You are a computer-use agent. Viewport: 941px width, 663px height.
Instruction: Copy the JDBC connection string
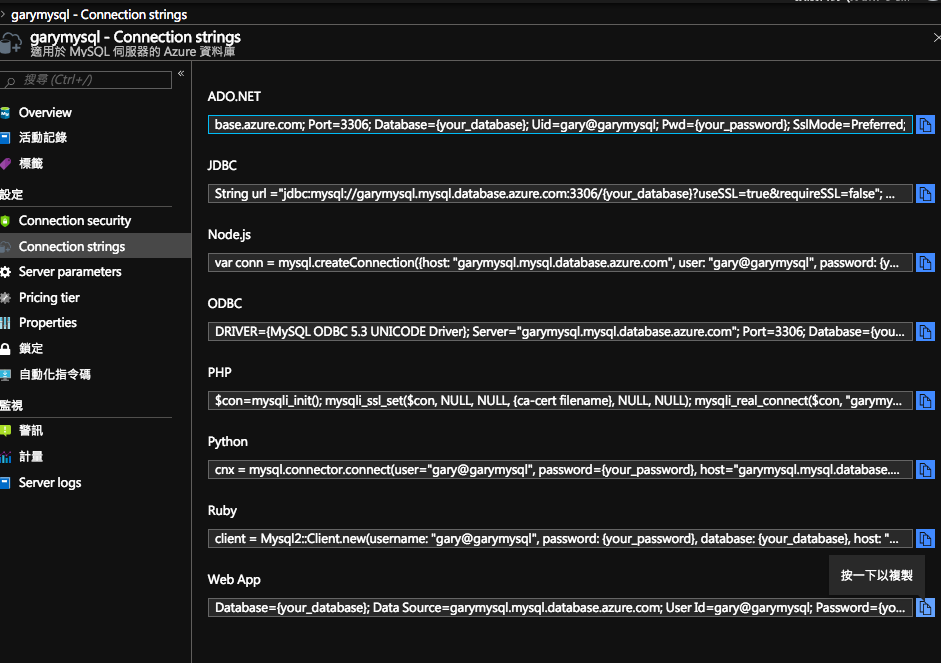(x=925, y=194)
